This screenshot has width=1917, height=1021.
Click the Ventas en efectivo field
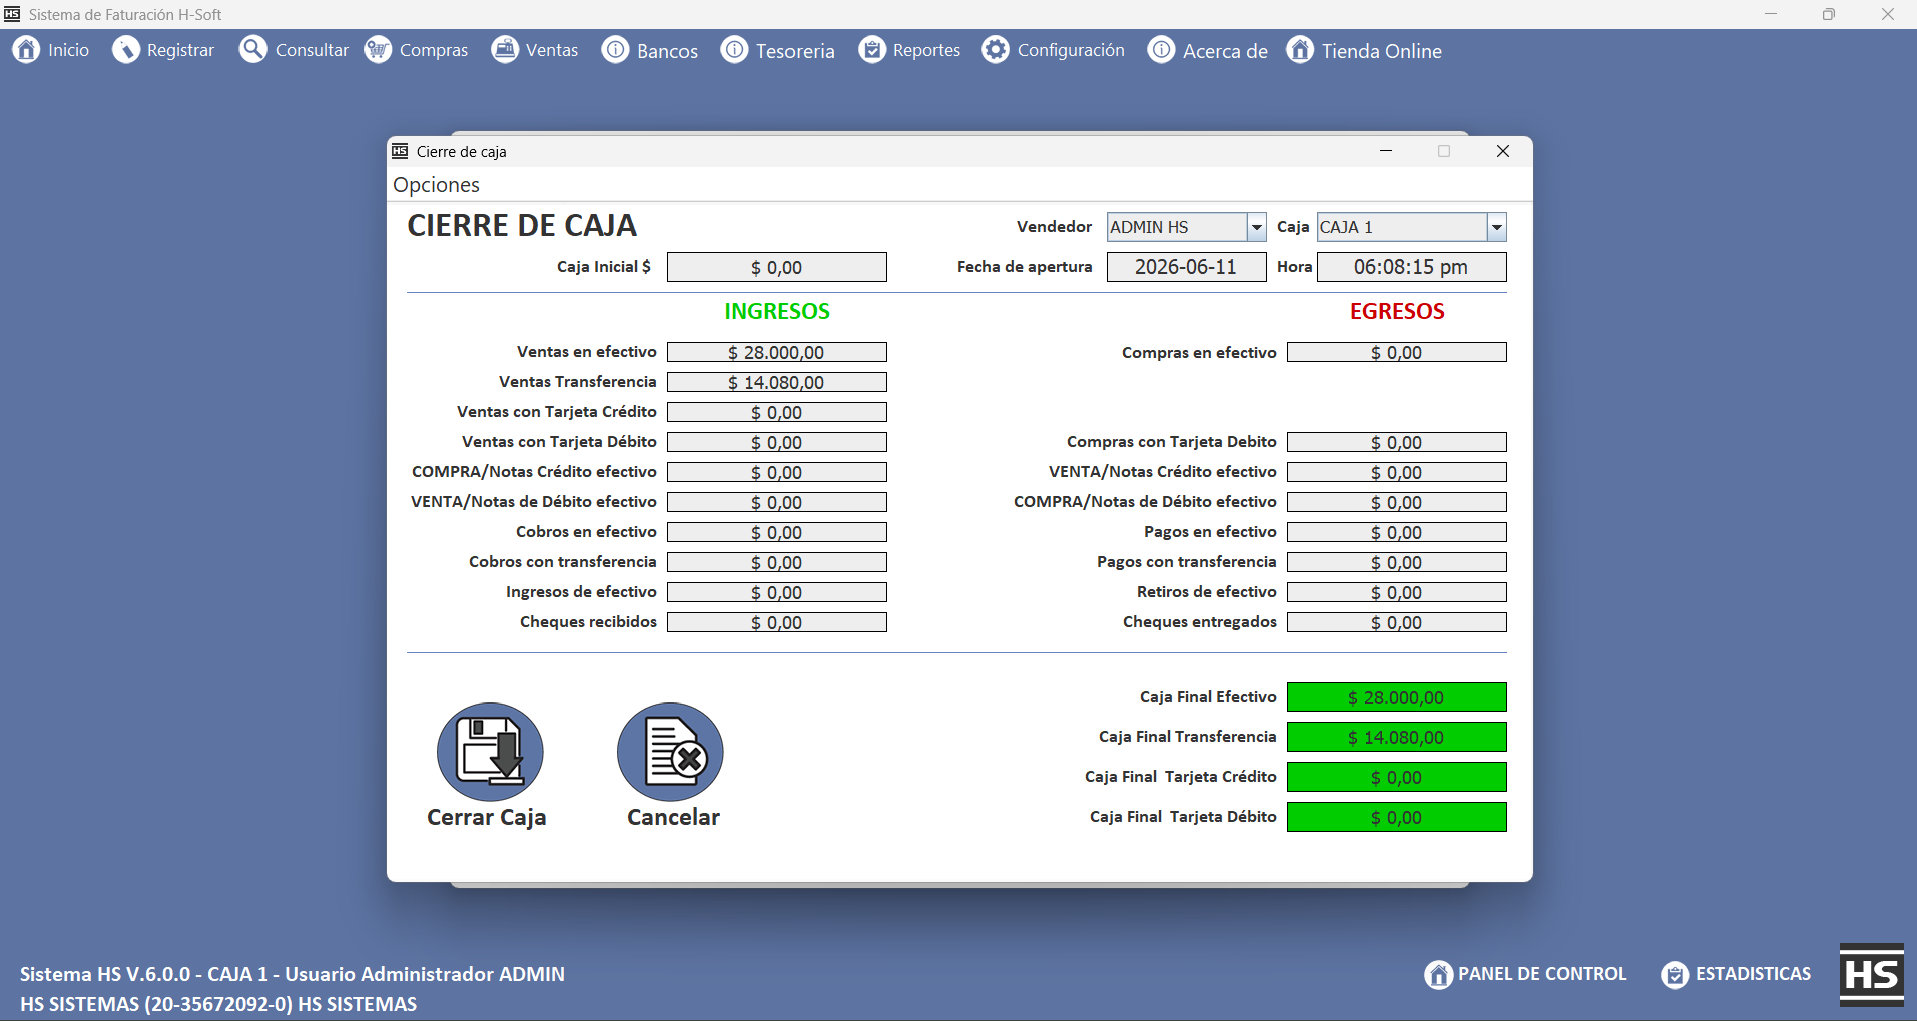777,352
